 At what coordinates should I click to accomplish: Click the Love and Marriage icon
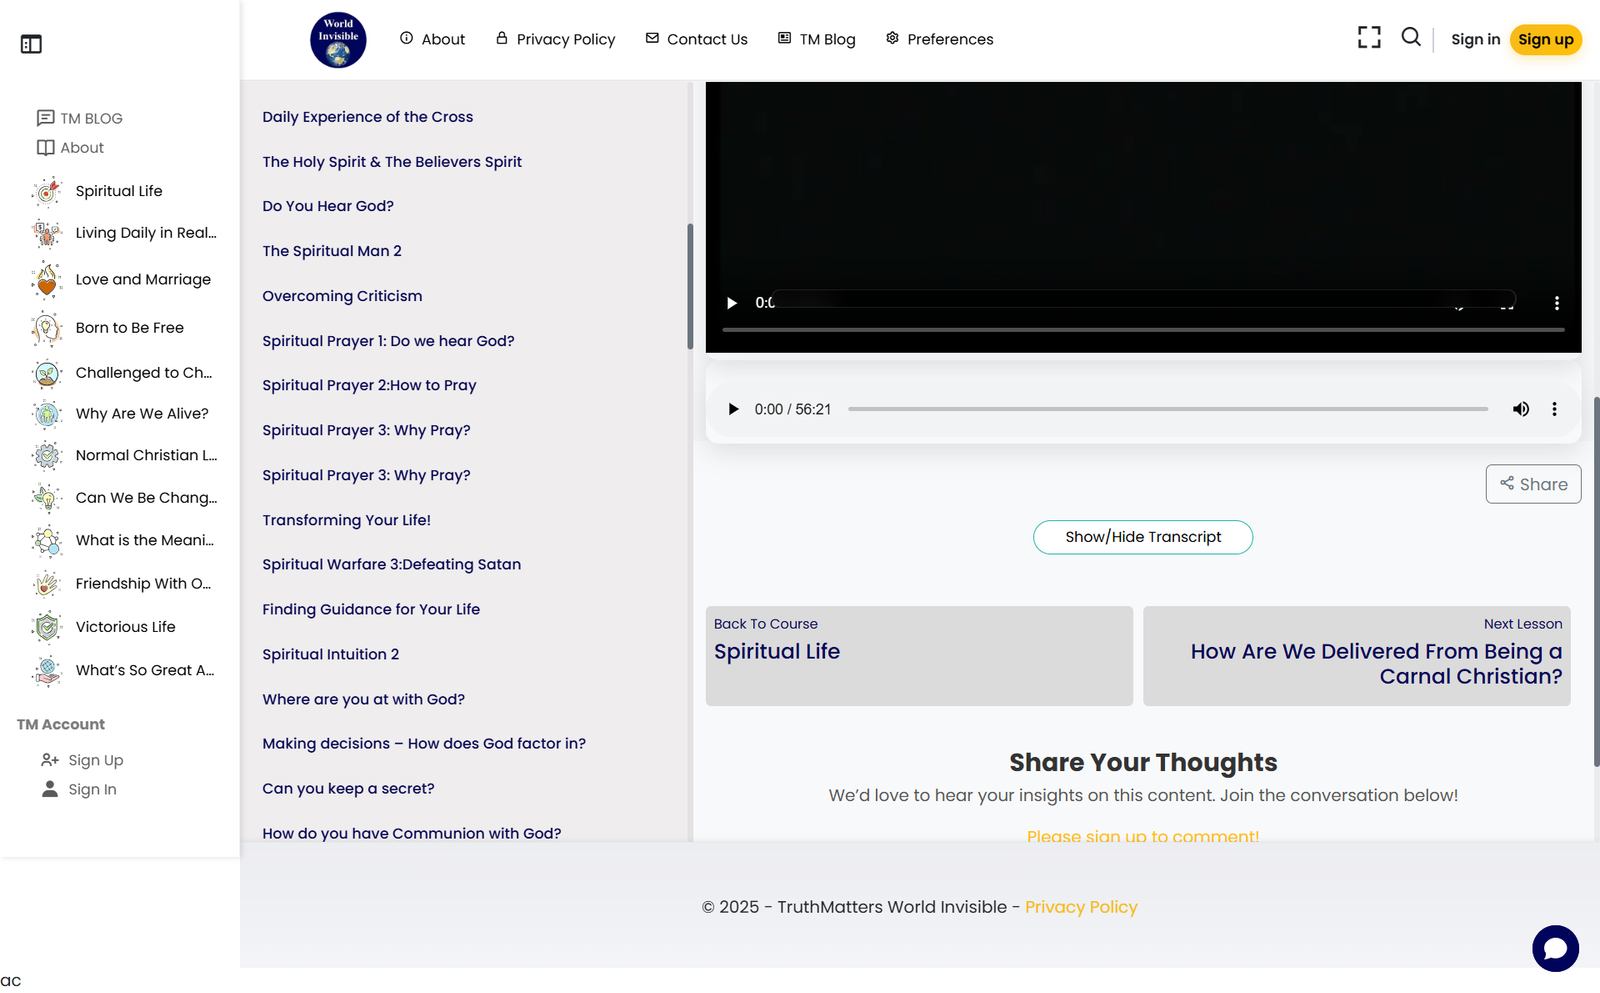pos(47,280)
